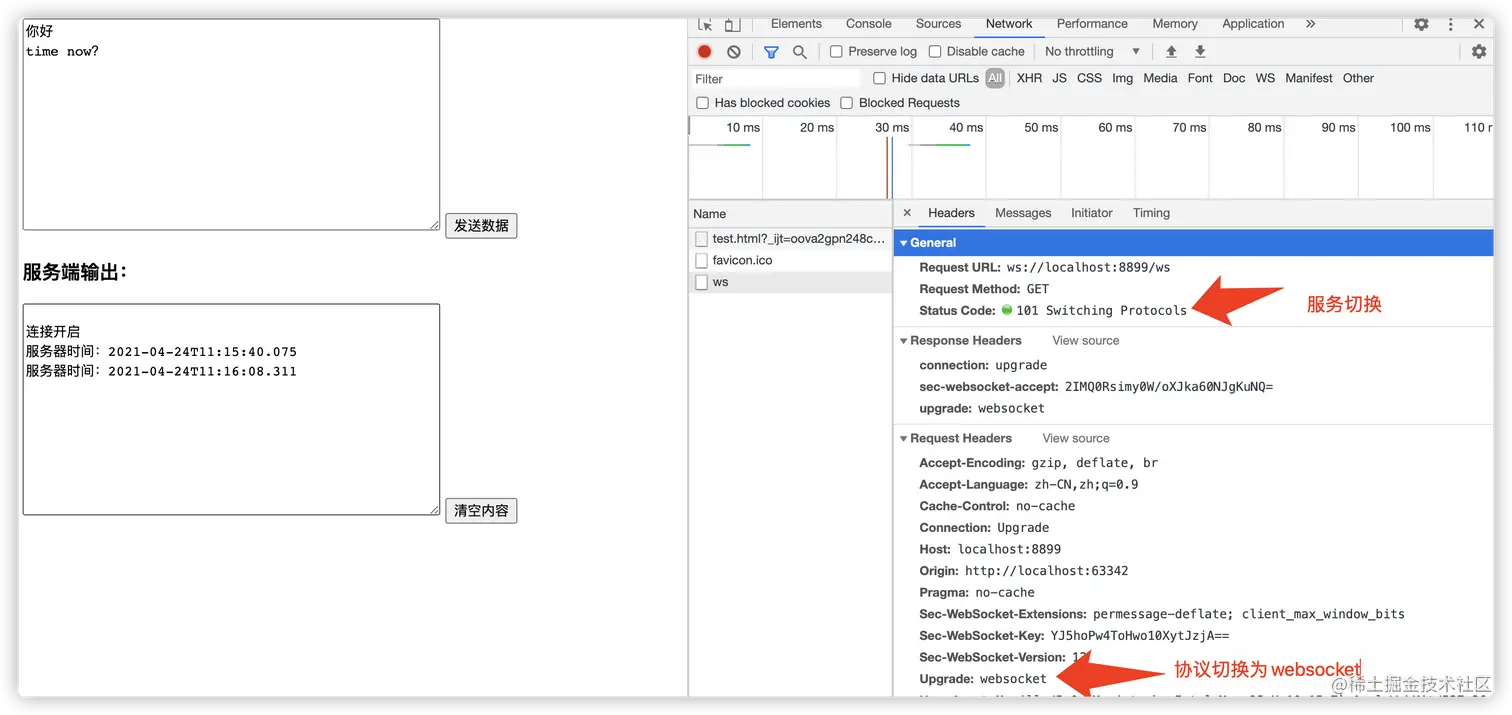Viewport: 1512px width, 715px height.
Task: Focus the message input textarea
Action: coord(231,125)
